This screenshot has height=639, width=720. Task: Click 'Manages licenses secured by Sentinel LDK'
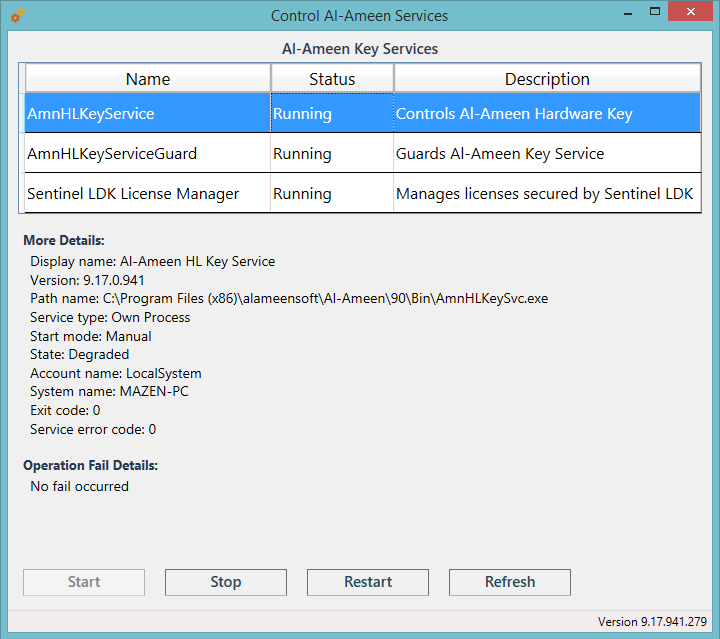(544, 194)
